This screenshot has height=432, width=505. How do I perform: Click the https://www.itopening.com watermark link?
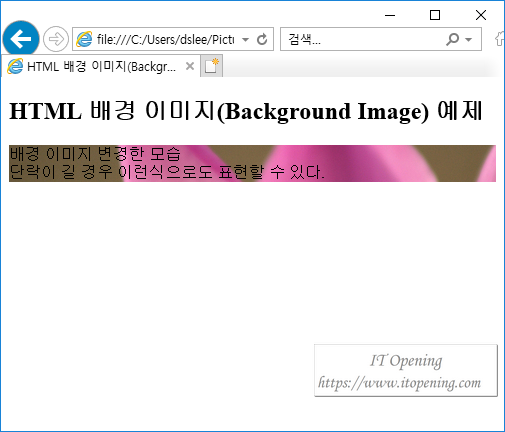coord(399,382)
